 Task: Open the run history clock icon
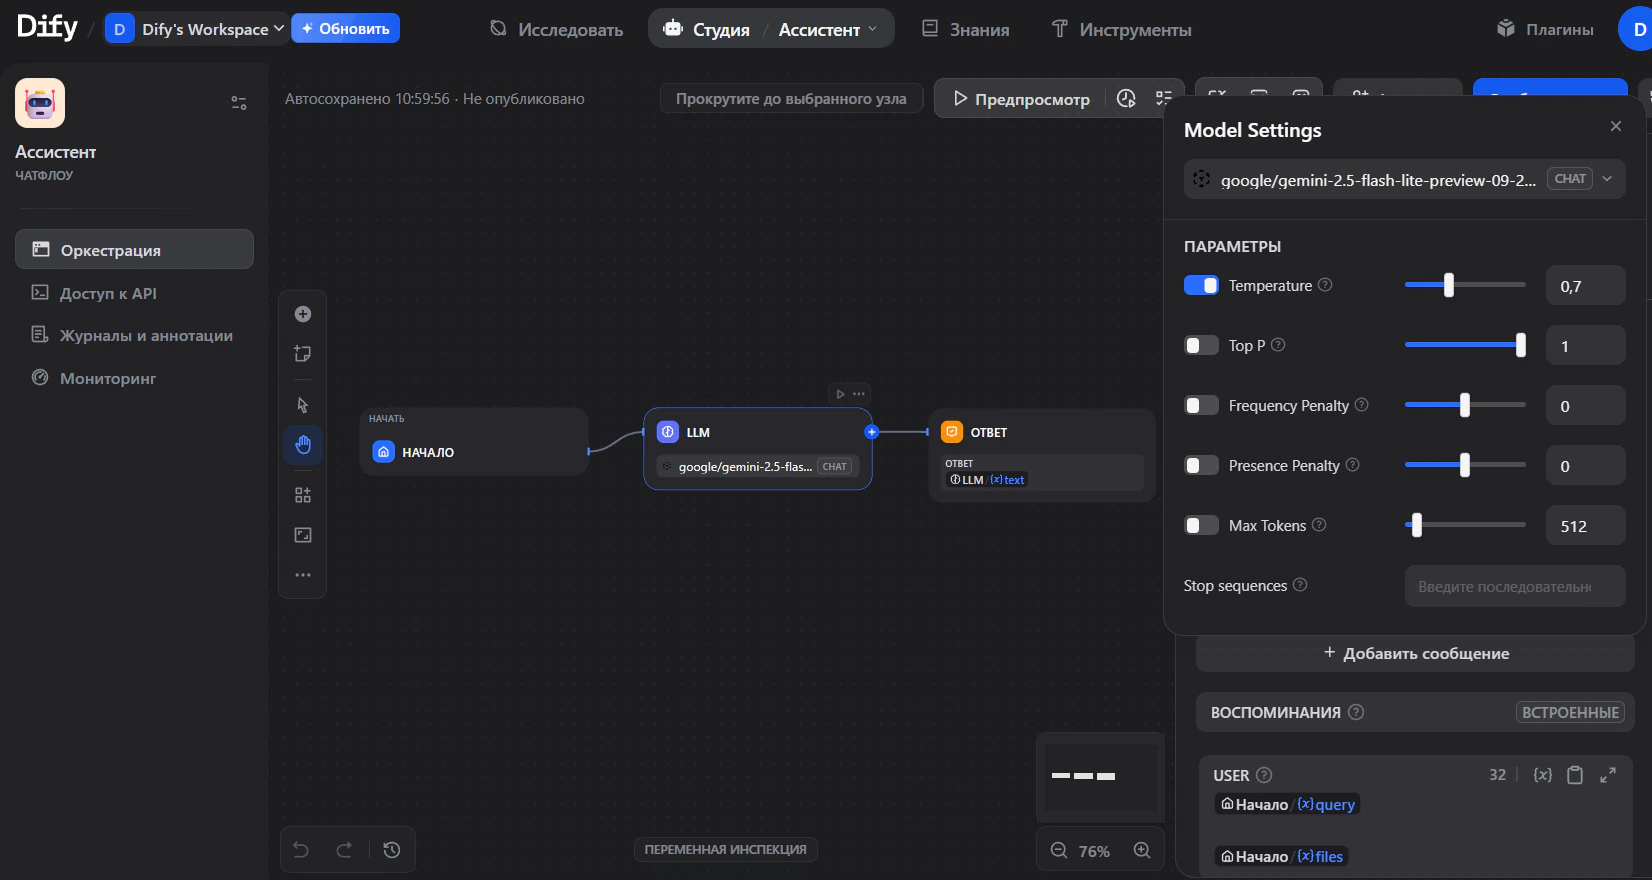pyautogui.click(x=1126, y=98)
